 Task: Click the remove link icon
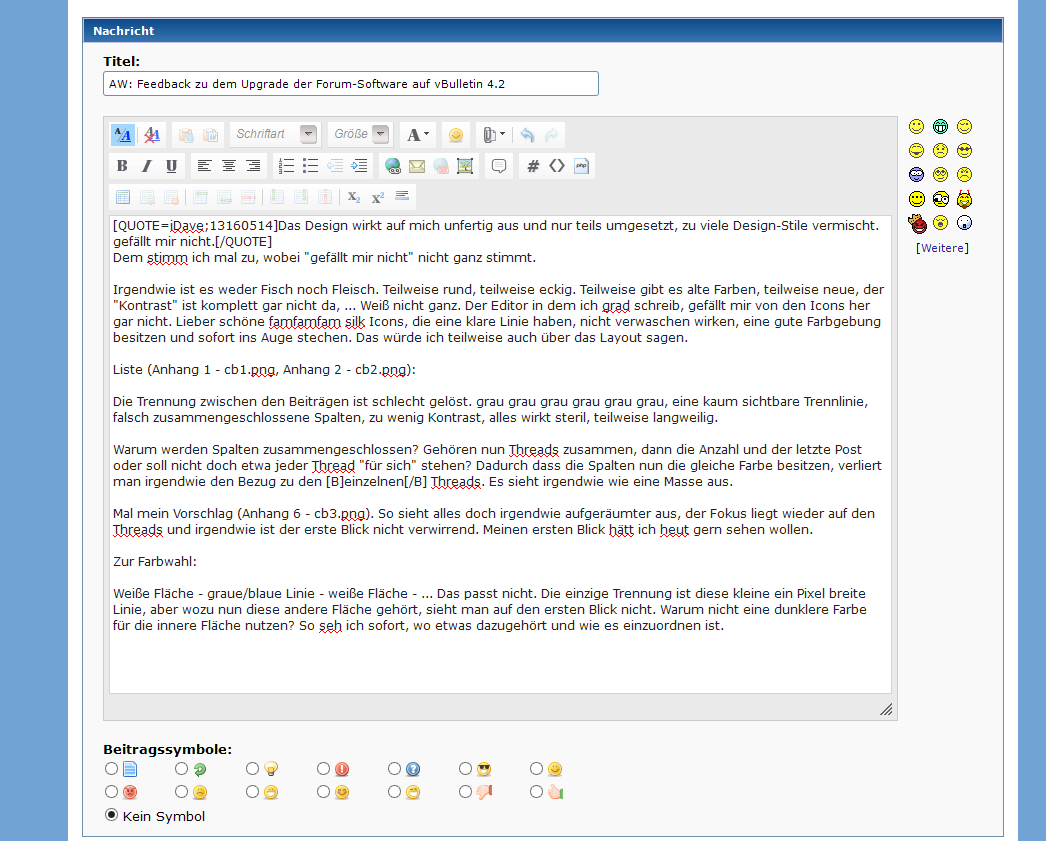[441, 166]
